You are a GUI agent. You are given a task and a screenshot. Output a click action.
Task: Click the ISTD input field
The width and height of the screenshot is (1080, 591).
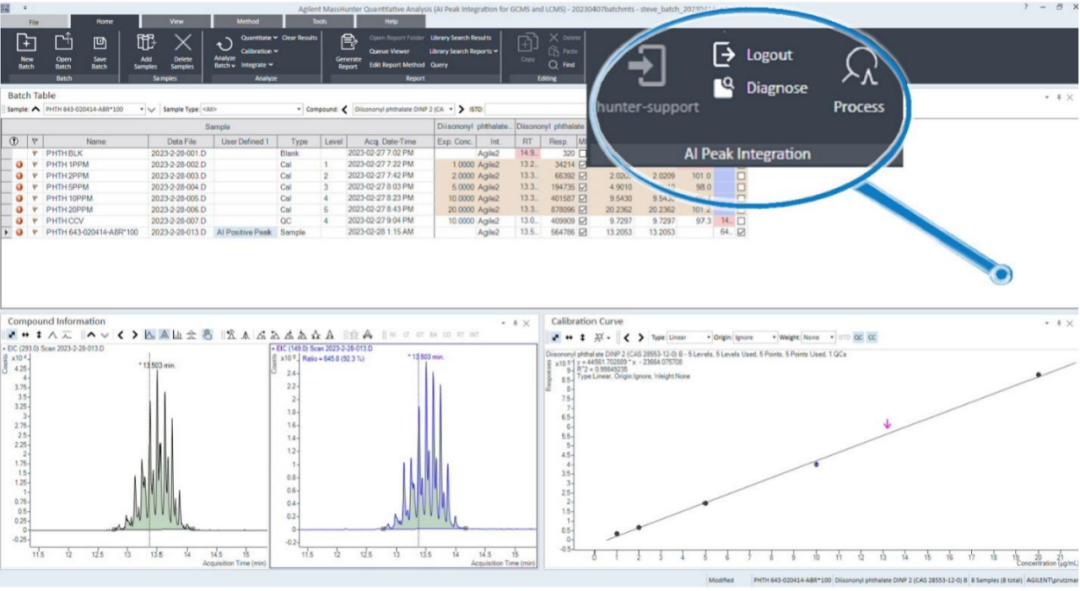pos(536,109)
